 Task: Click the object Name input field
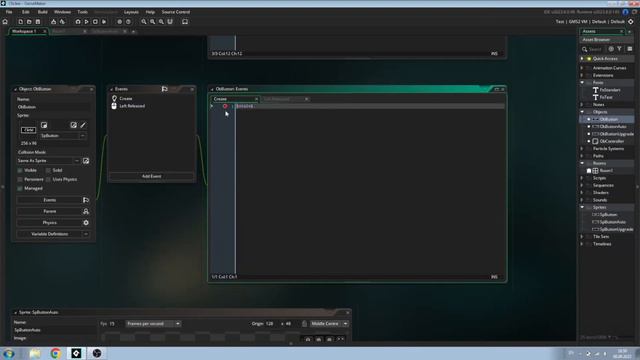click(x=53, y=107)
